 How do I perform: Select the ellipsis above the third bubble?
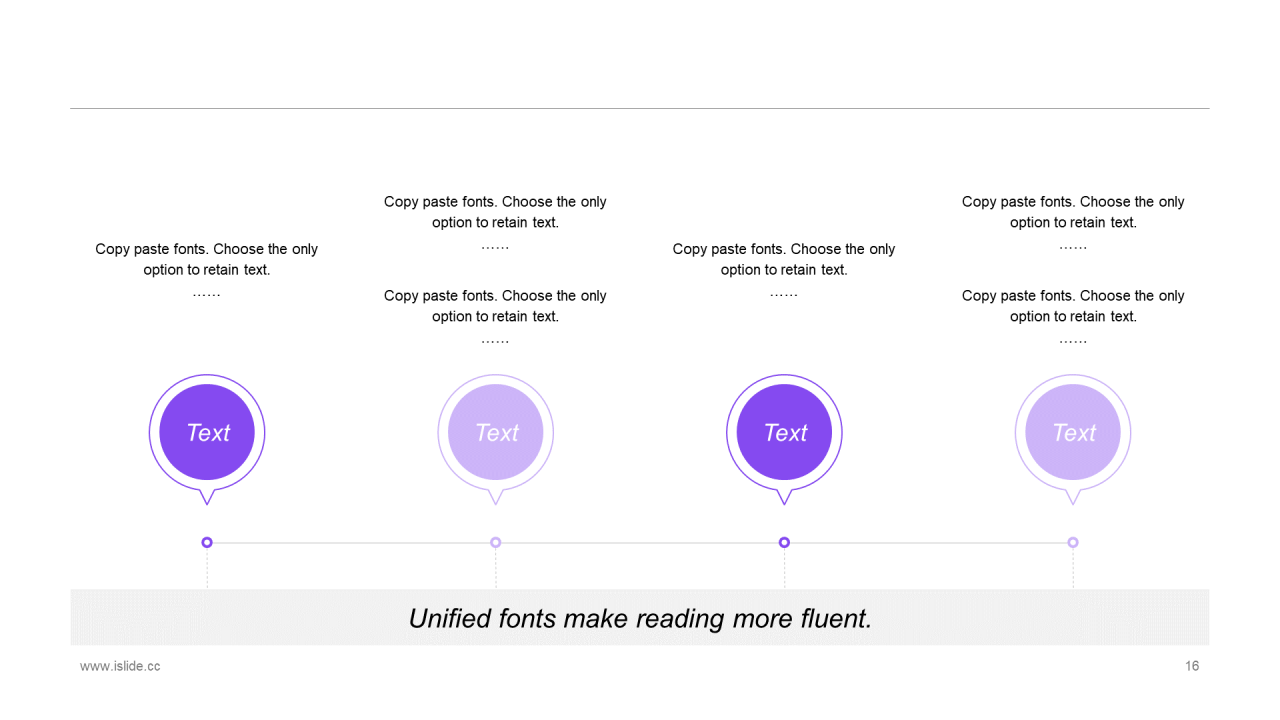(x=784, y=294)
